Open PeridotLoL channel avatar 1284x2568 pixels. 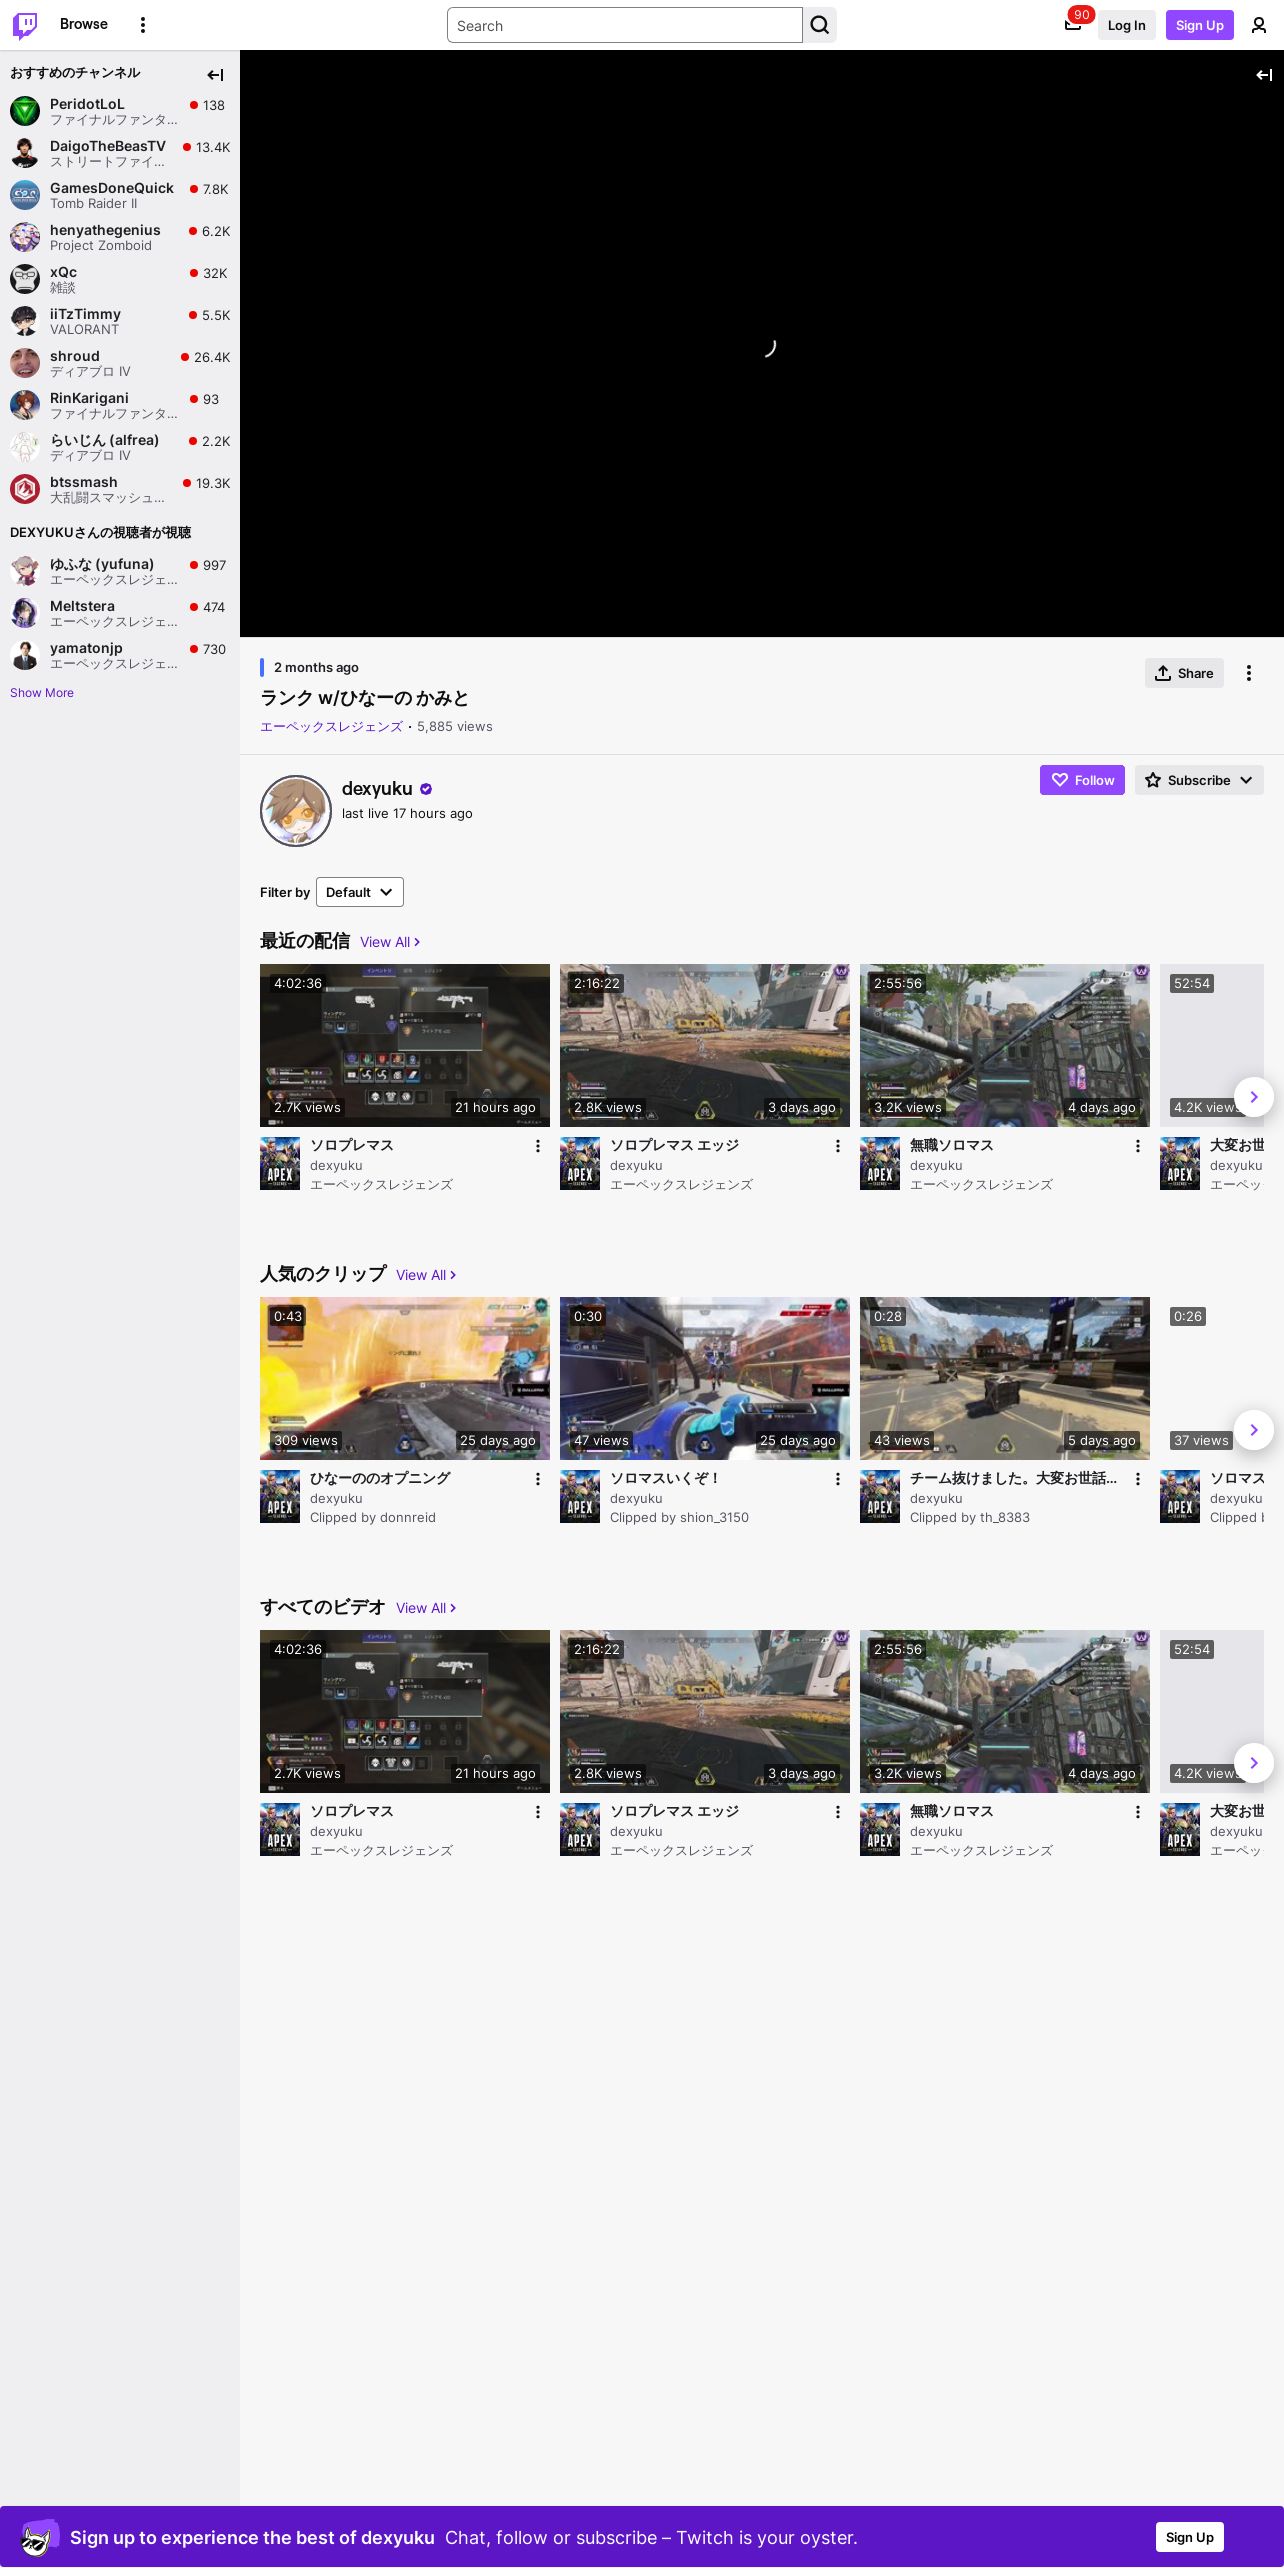(x=25, y=111)
